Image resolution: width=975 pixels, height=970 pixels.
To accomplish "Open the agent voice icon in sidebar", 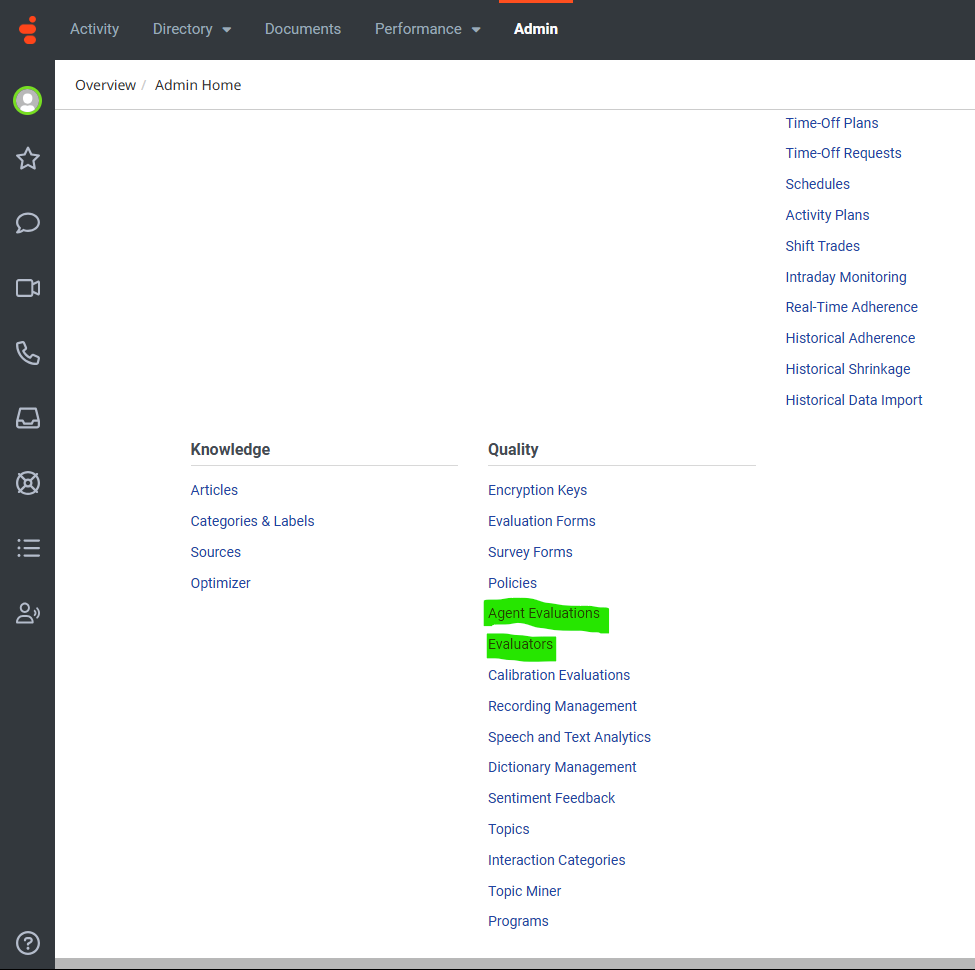I will pos(28,613).
